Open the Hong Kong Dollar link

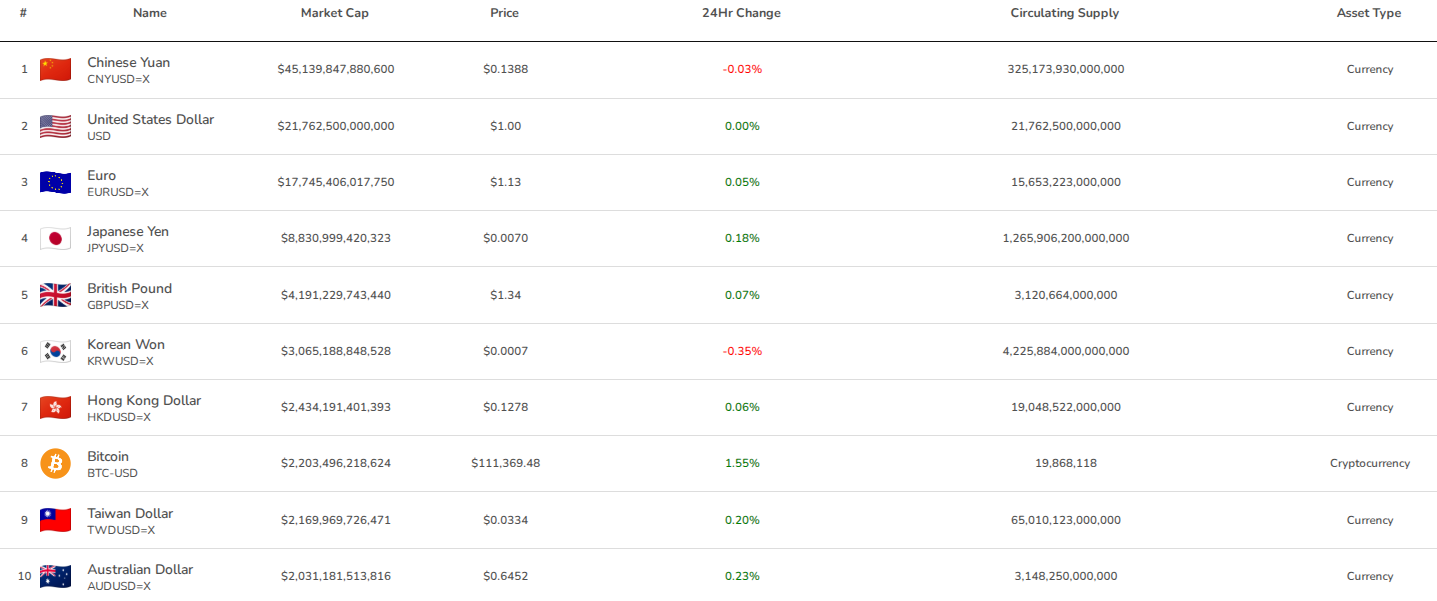[144, 400]
